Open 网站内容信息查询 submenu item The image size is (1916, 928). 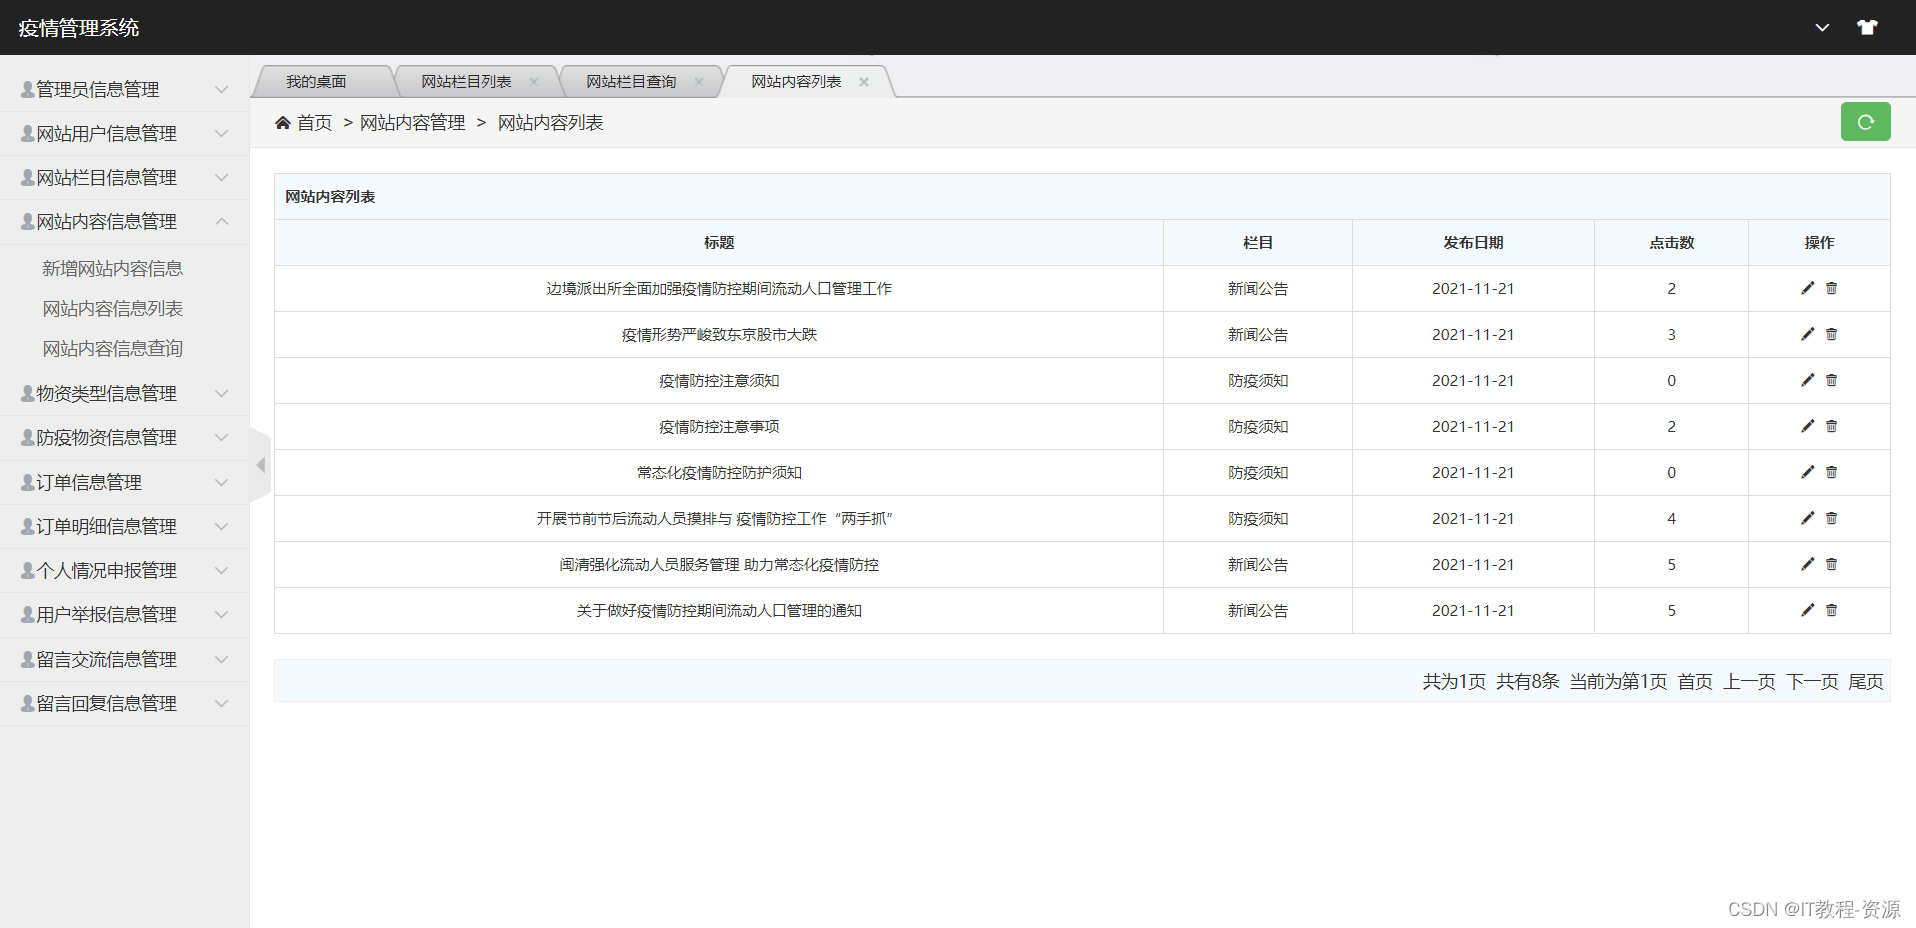[x=112, y=348]
